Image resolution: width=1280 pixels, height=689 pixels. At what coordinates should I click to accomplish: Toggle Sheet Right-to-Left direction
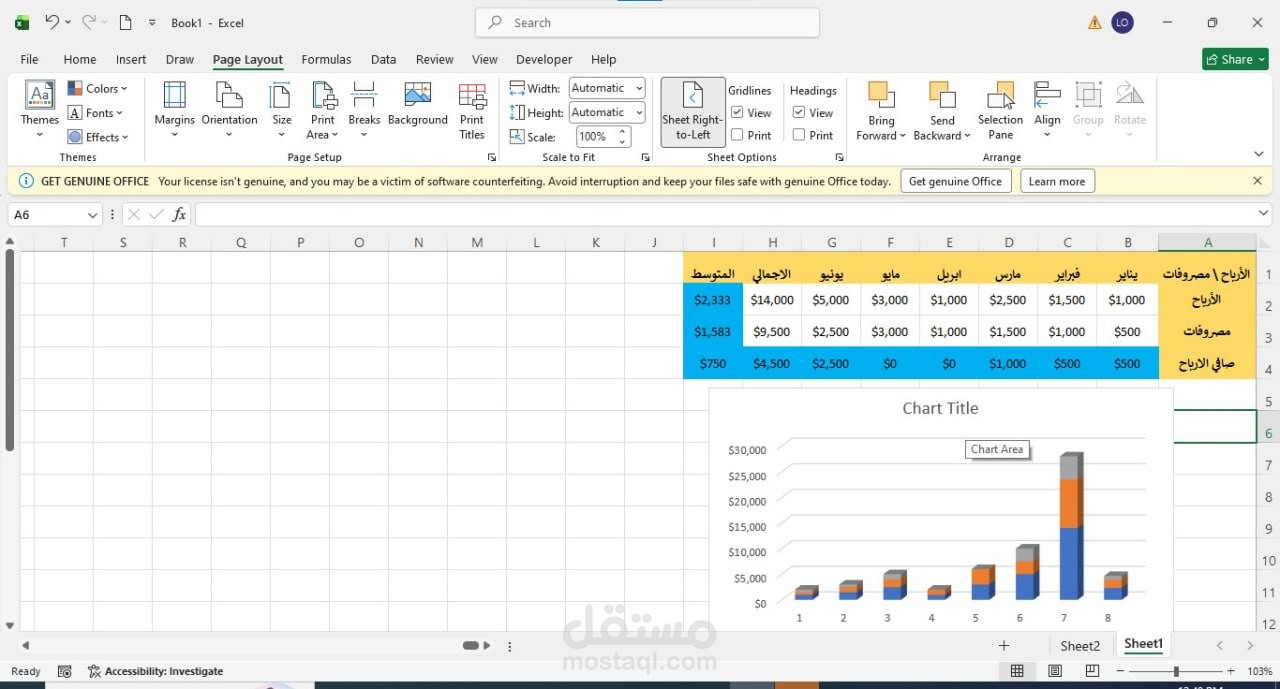(x=693, y=111)
